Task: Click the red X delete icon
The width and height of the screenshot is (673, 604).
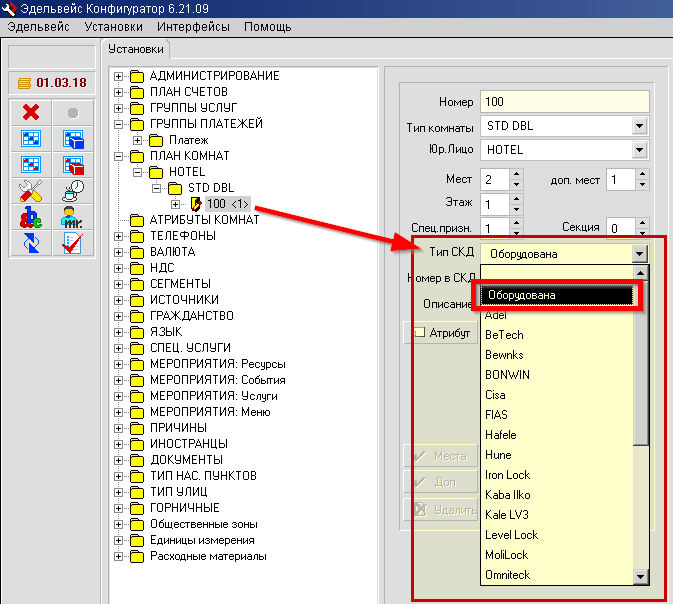Action: pyautogui.click(x=30, y=113)
